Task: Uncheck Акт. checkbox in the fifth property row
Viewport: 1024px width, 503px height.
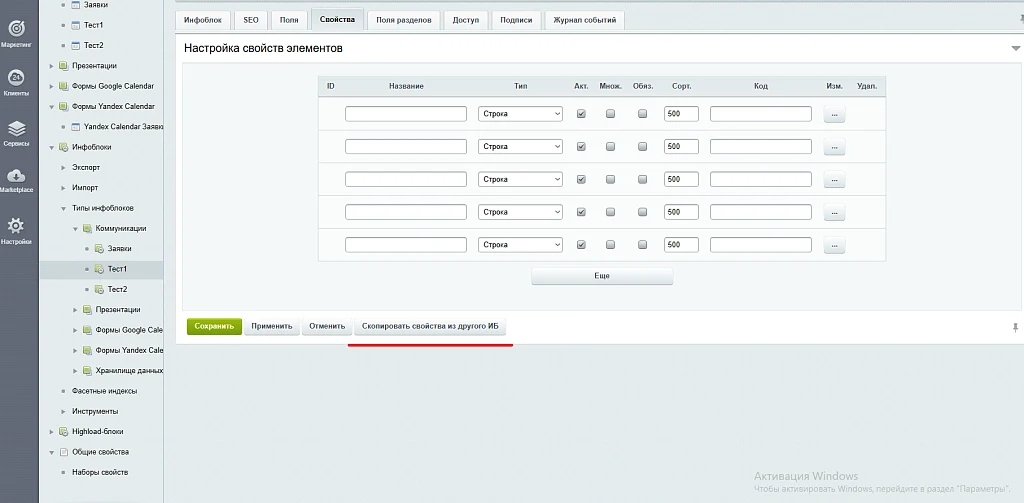Action: [x=581, y=245]
